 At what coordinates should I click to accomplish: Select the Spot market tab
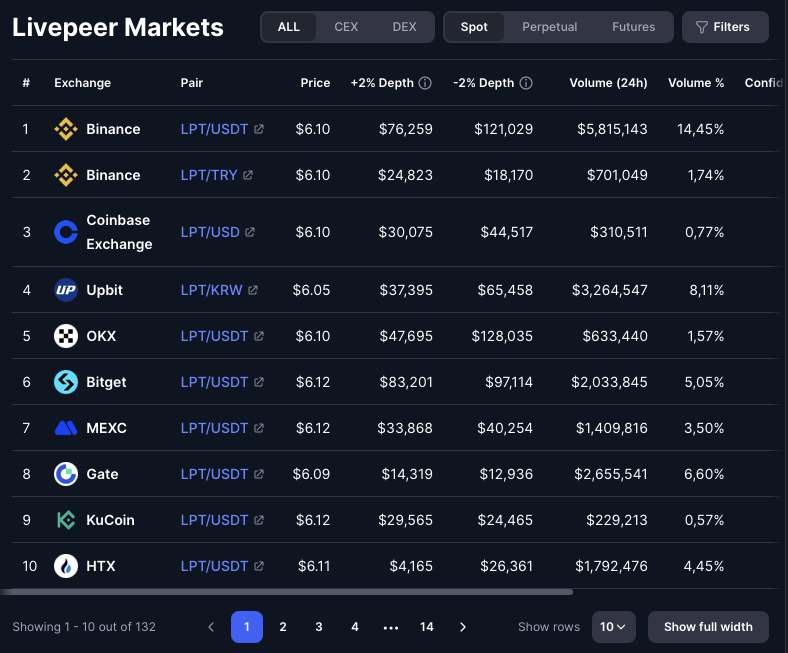point(474,27)
